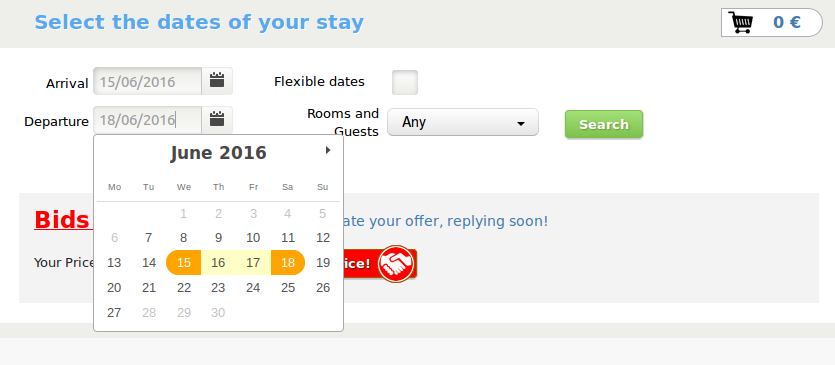Click into the Arrival date field
This screenshot has height=365, width=835.
(148, 81)
